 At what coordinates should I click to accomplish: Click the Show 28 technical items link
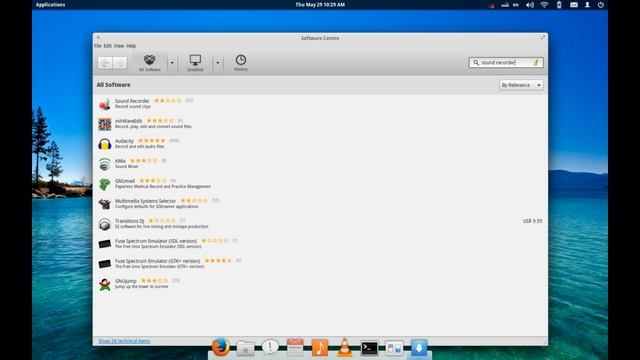(x=124, y=341)
